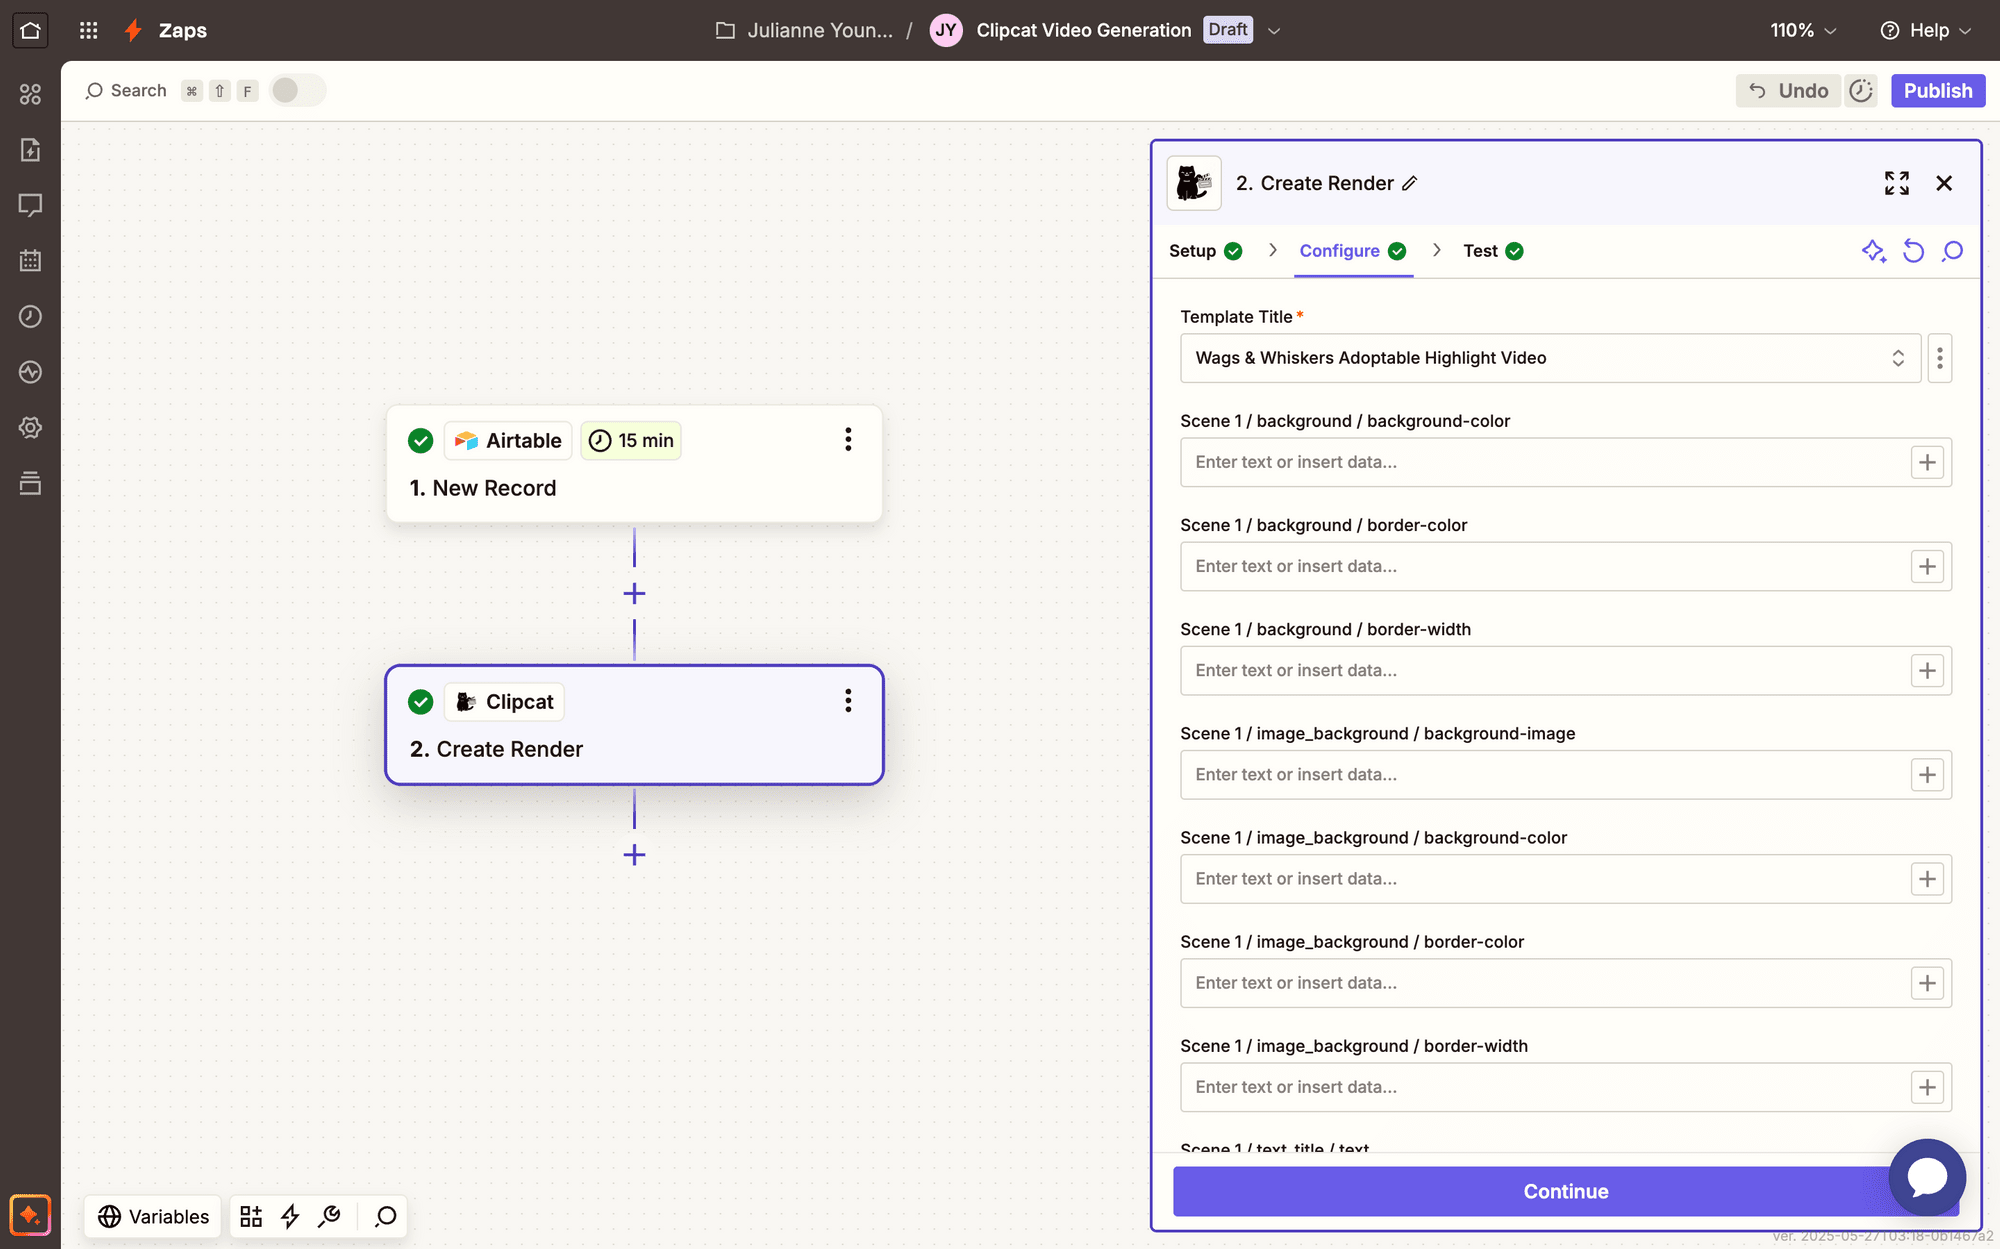
Task: Select the Airtable New Record step
Action: coord(634,463)
